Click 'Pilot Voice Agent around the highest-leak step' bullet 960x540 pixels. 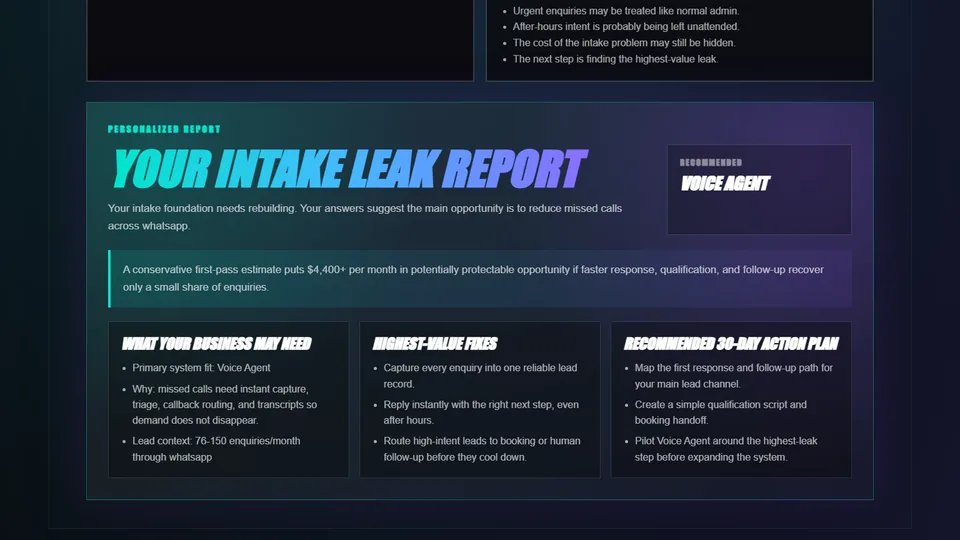[726, 449]
